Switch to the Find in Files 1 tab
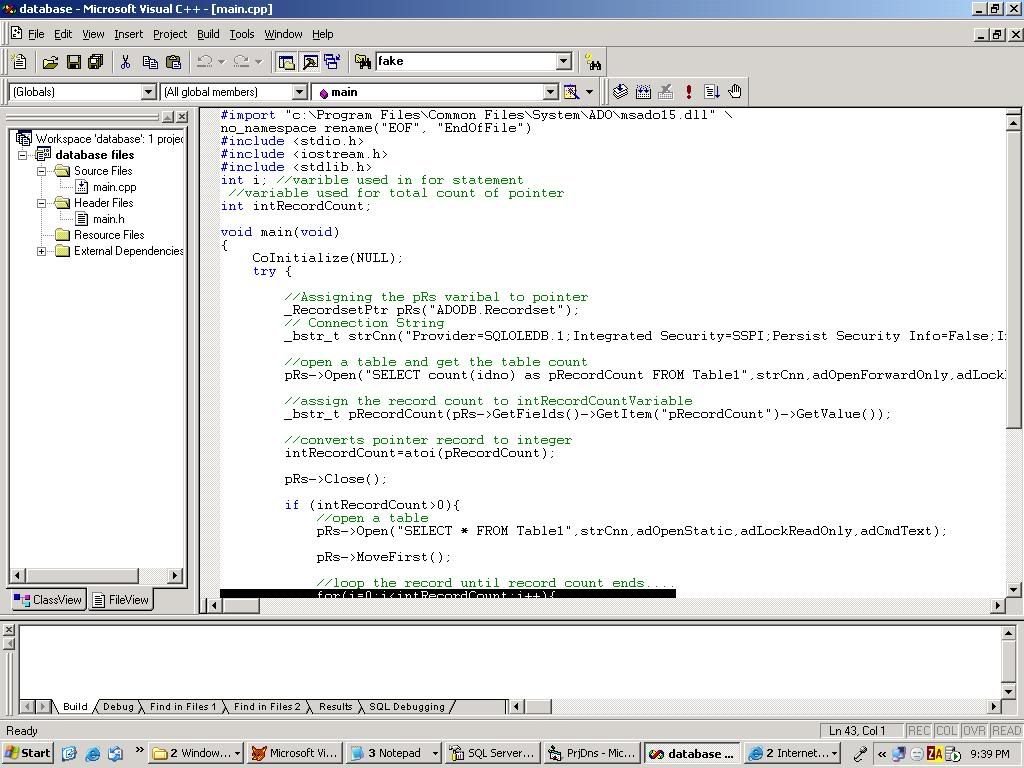 [x=182, y=707]
